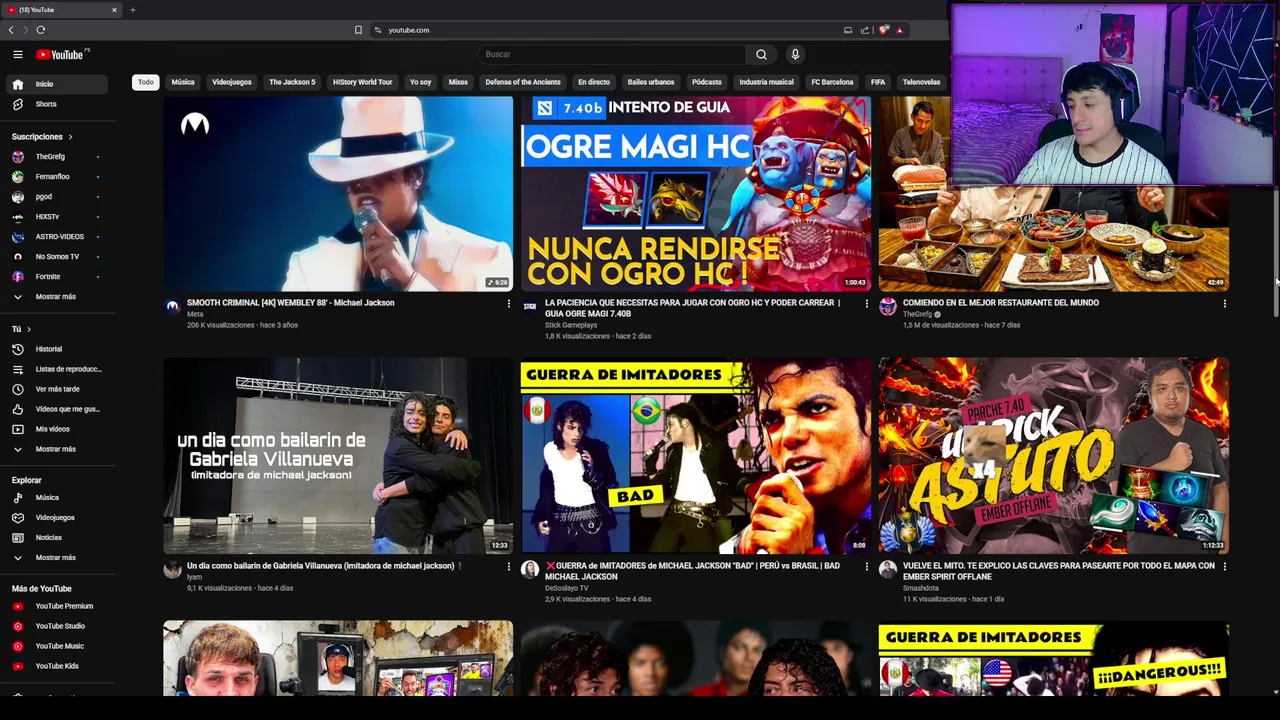This screenshot has width=1280, height=720.
Task: Open Gabriela Villanueva bailarín video thumbnail
Action: (x=338, y=456)
